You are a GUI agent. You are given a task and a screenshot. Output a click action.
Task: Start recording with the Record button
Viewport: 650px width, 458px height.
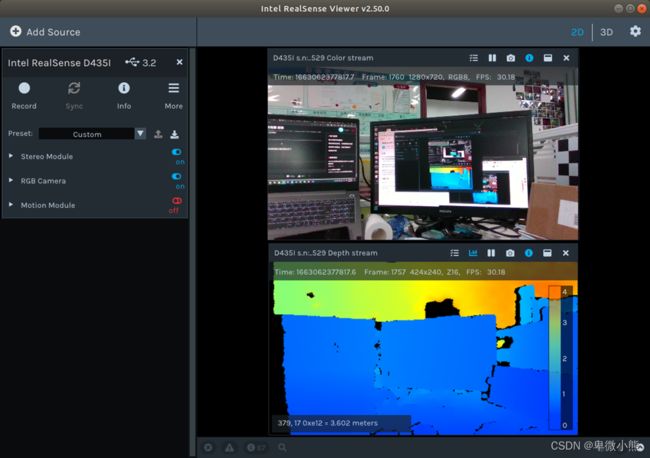click(x=24, y=96)
